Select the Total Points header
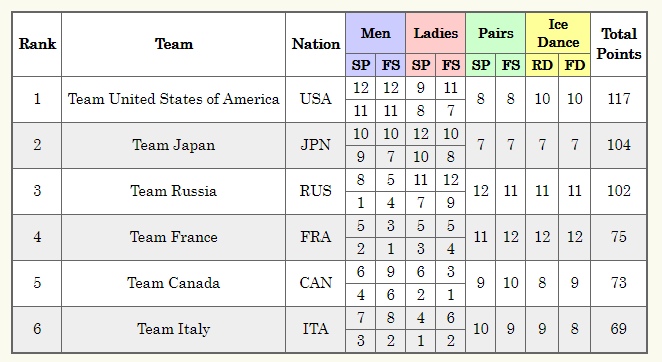The image size is (662, 362). pos(619,44)
